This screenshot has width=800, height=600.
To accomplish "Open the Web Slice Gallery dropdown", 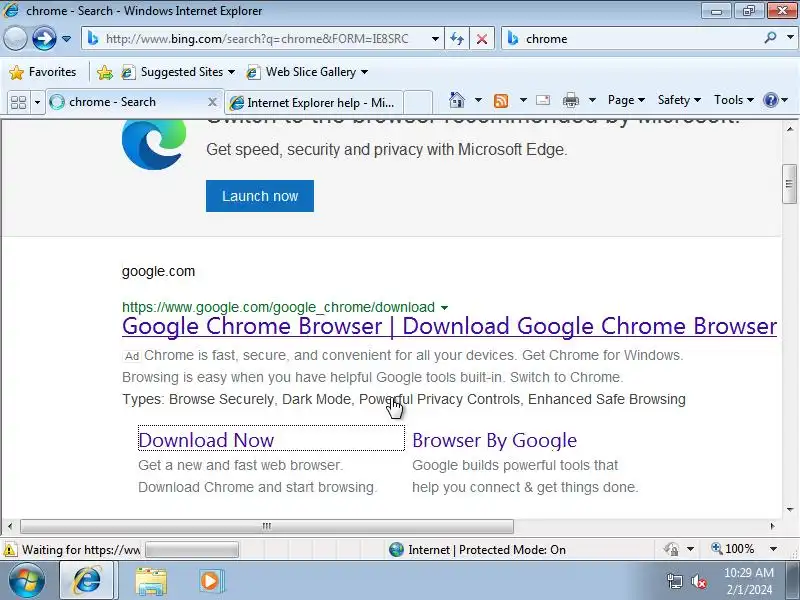I will (307, 72).
